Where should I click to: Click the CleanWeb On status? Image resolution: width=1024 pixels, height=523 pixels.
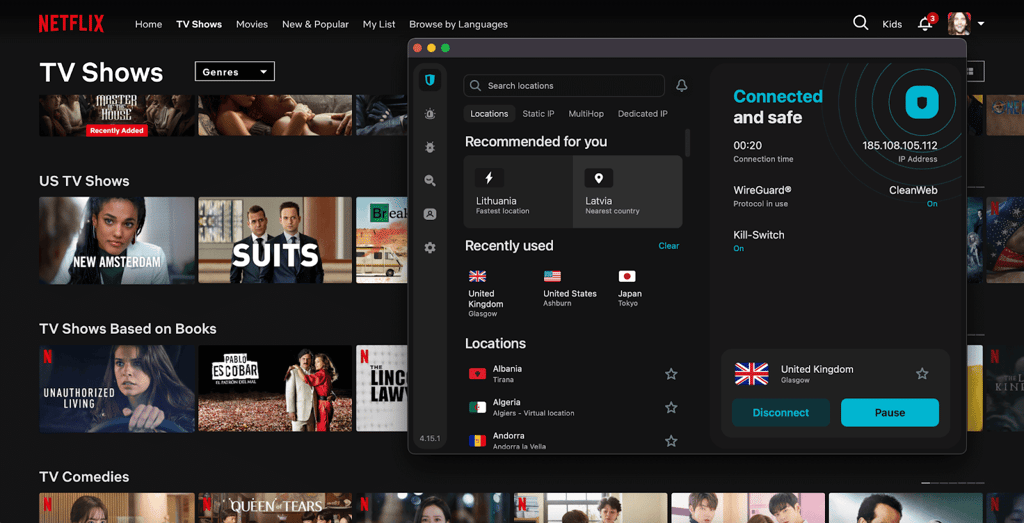(x=932, y=204)
